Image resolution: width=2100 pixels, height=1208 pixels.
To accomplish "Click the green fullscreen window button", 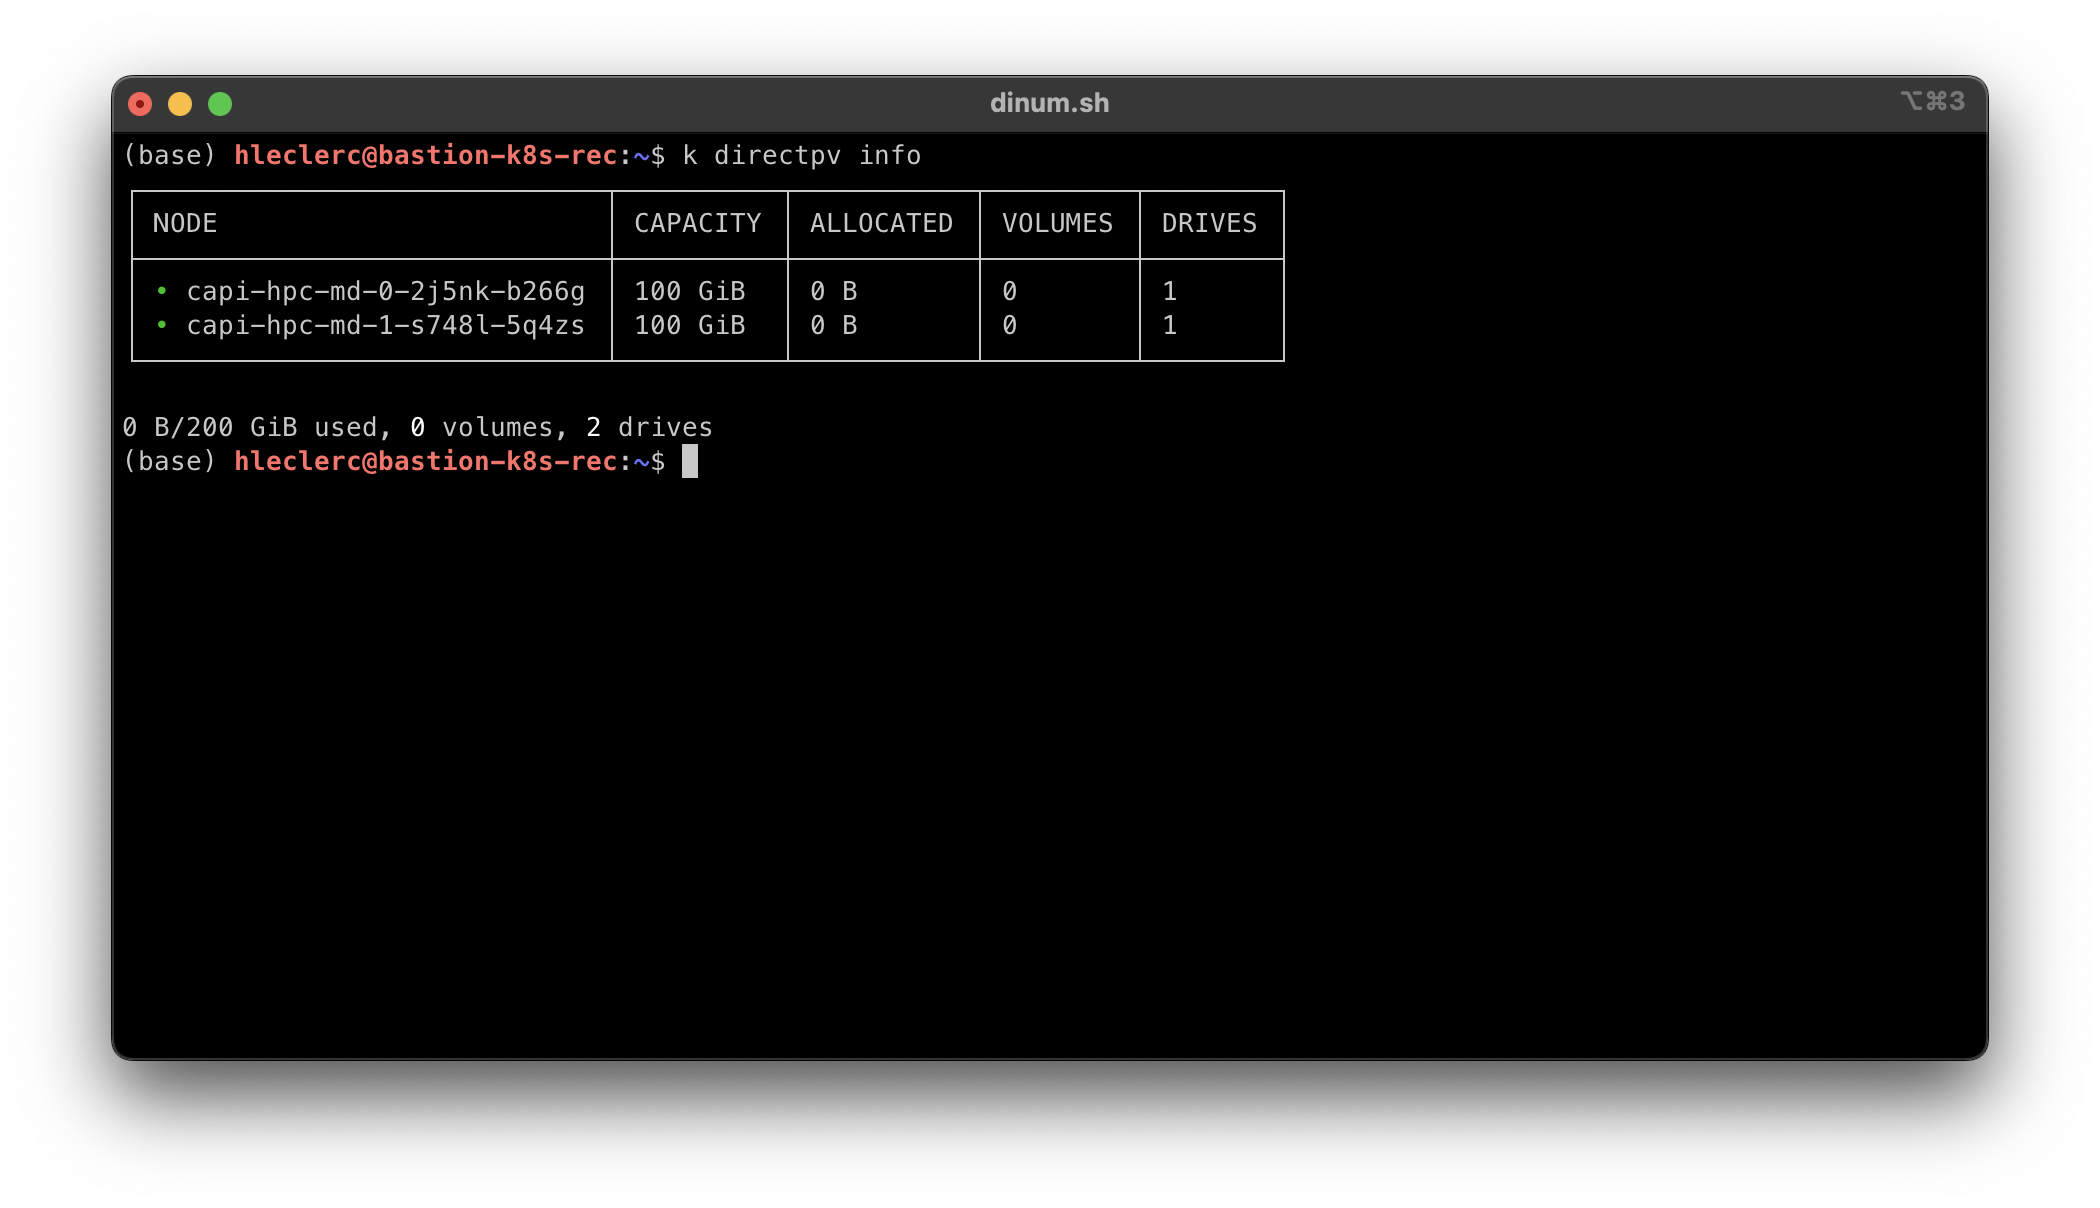I will click(x=220, y=104).
